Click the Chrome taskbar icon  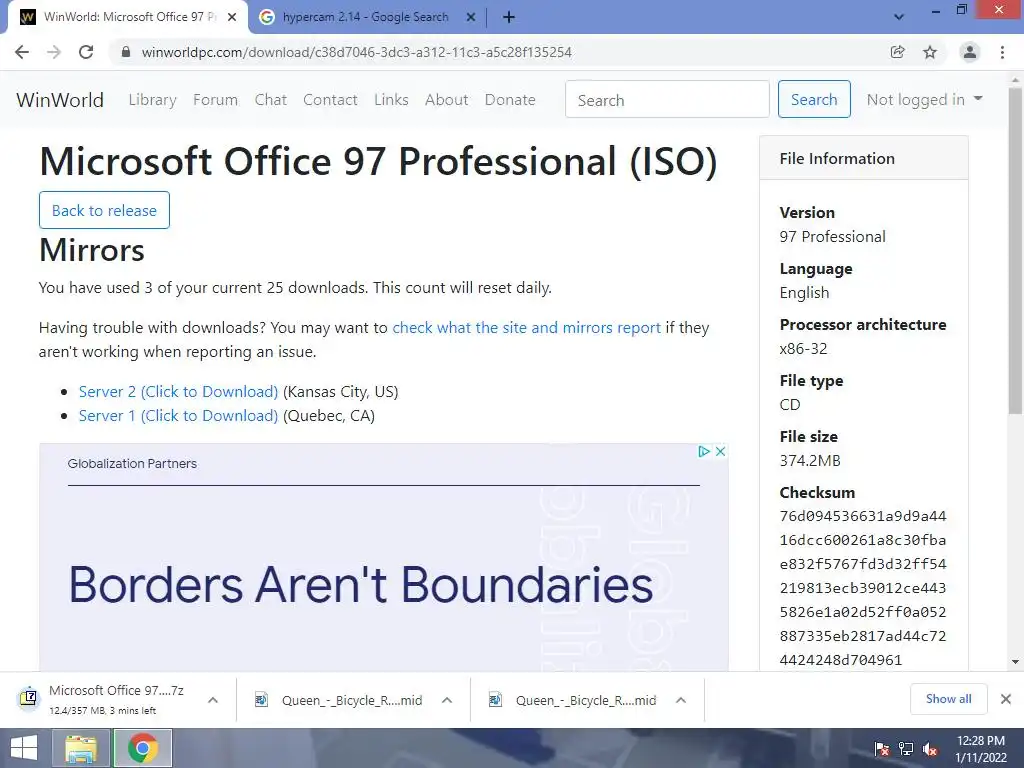143,748
